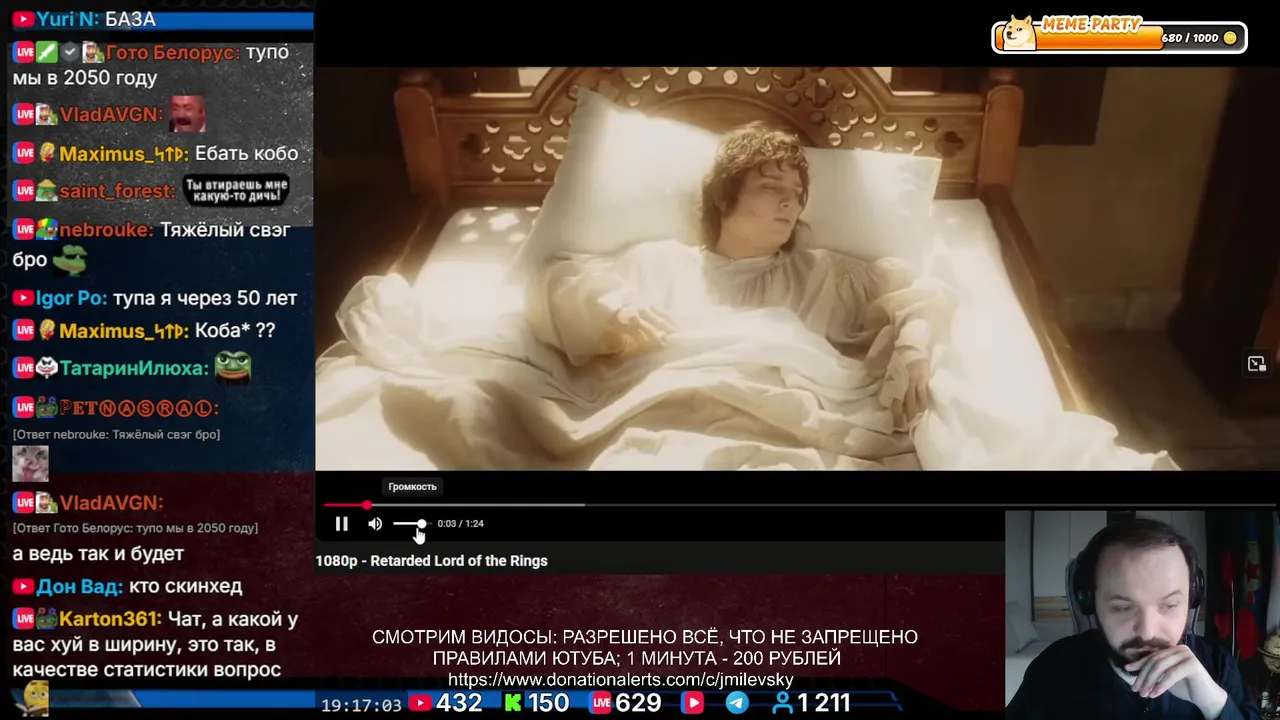
Task: Click the username ТатаринИлюха in chat
Action: click(x=134, y=368)
